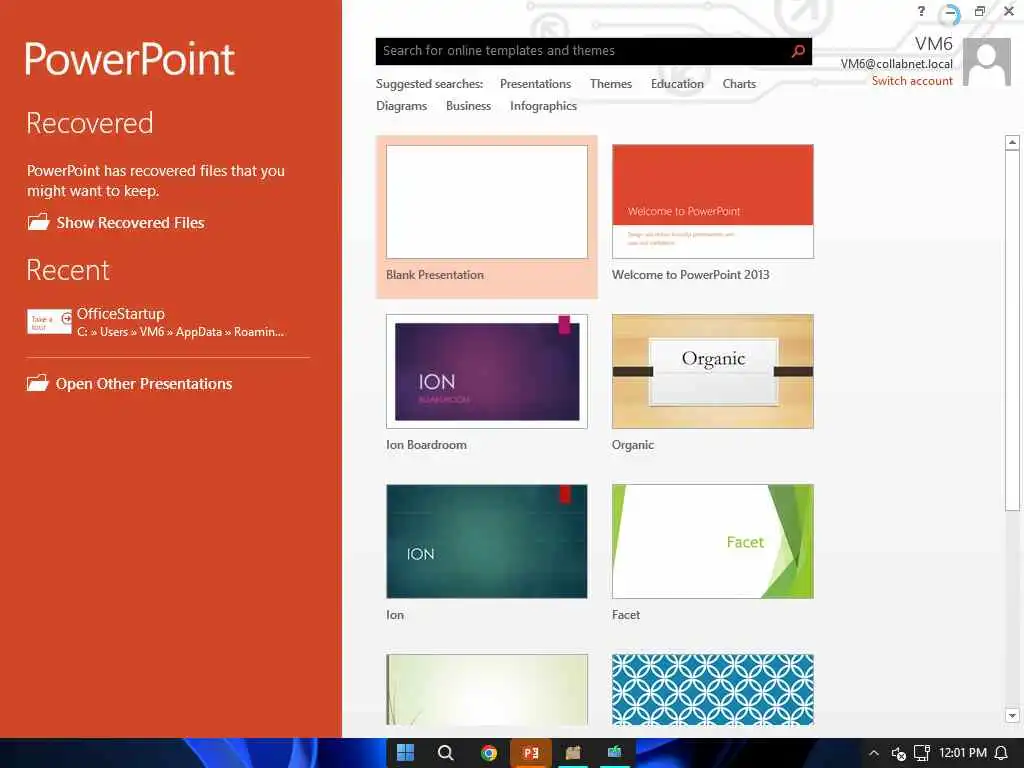Open the Windows Start button
The height and width of the screenshot is (768, 1024).
[x=405, y=752]
